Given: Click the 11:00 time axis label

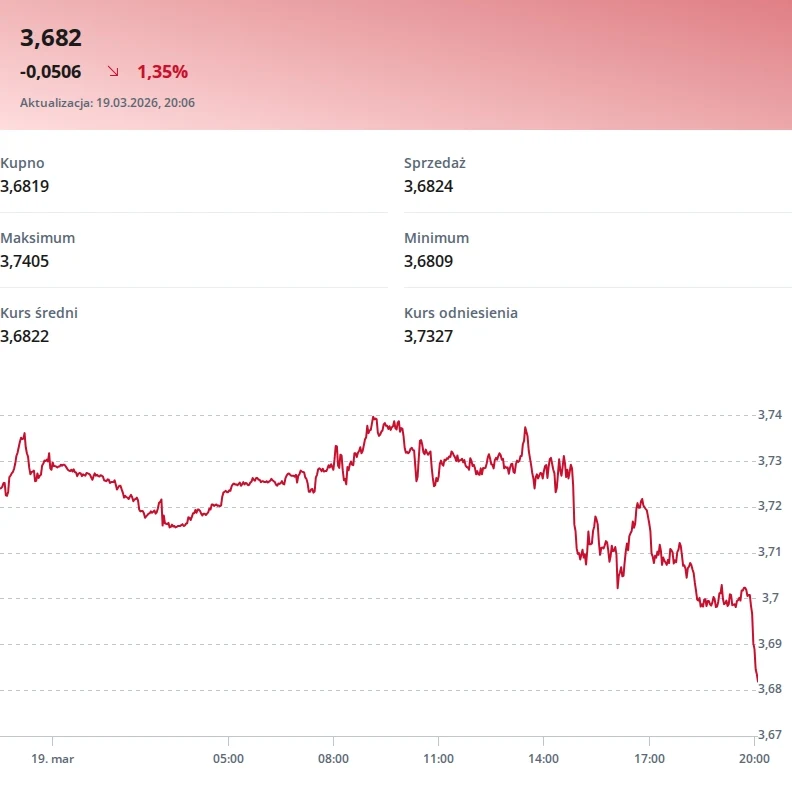Looking at the screenshot, I should pyautogui.click(x=439, y=759).
